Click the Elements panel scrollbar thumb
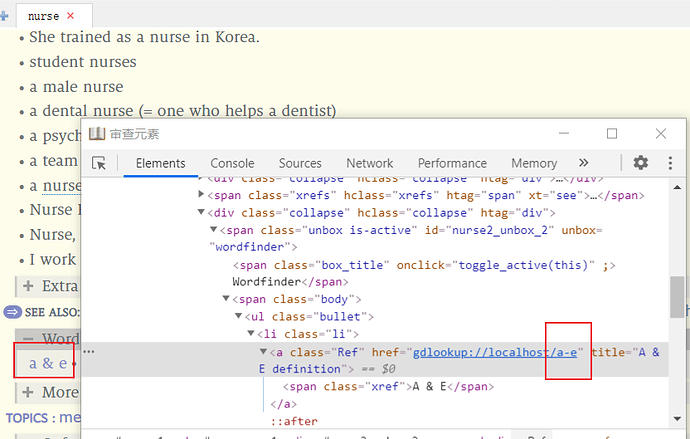The height and width of the screenshot is (439, 690). pyautogui.click(x=677, y=296)
